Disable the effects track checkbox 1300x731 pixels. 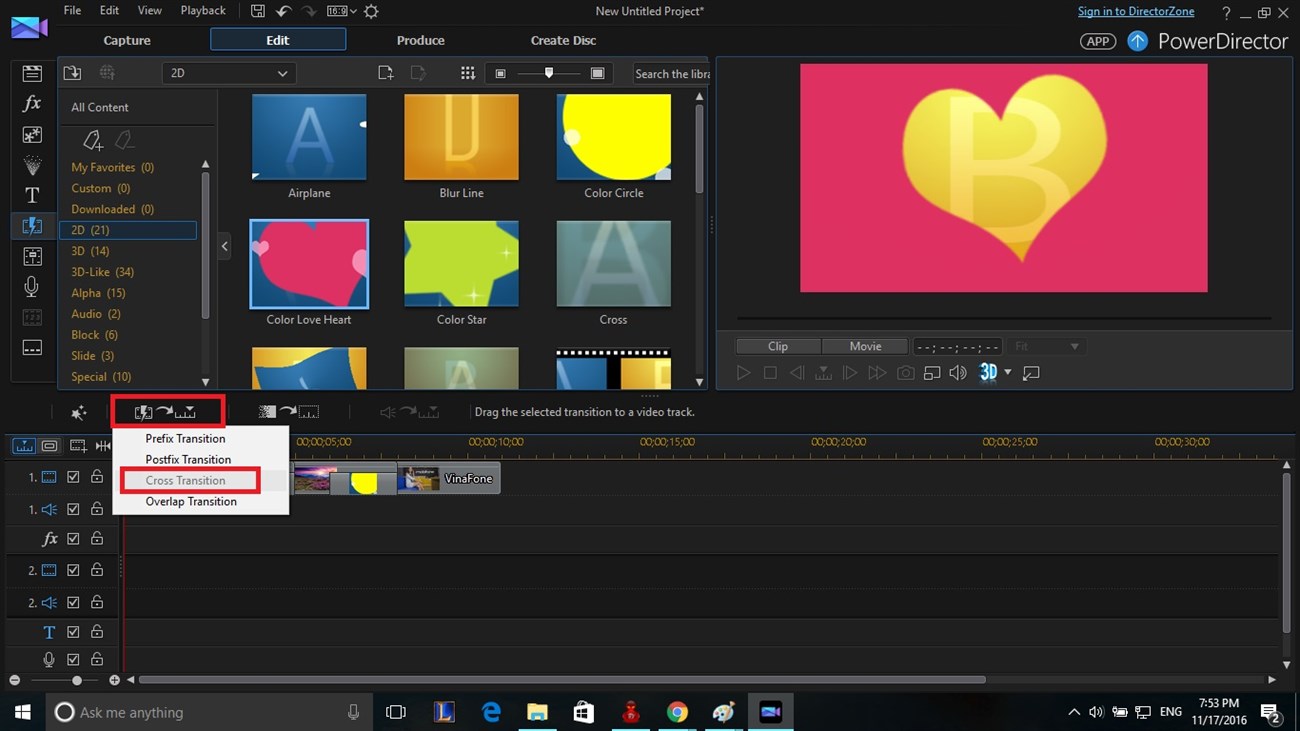point(73,539)
